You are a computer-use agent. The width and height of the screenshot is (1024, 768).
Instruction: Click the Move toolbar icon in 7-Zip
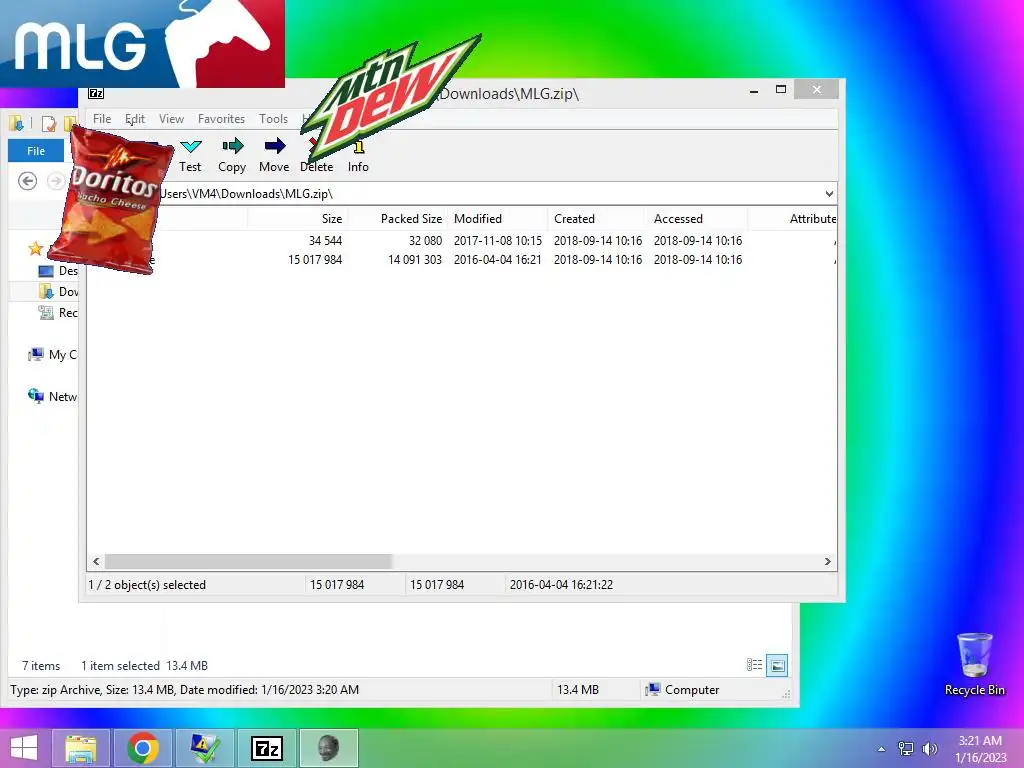coord(275,146)
